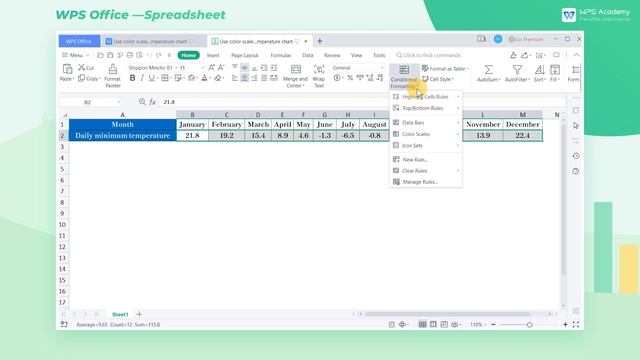Click the Paste icon
640x360 pixels.
[x=67, y=69]
